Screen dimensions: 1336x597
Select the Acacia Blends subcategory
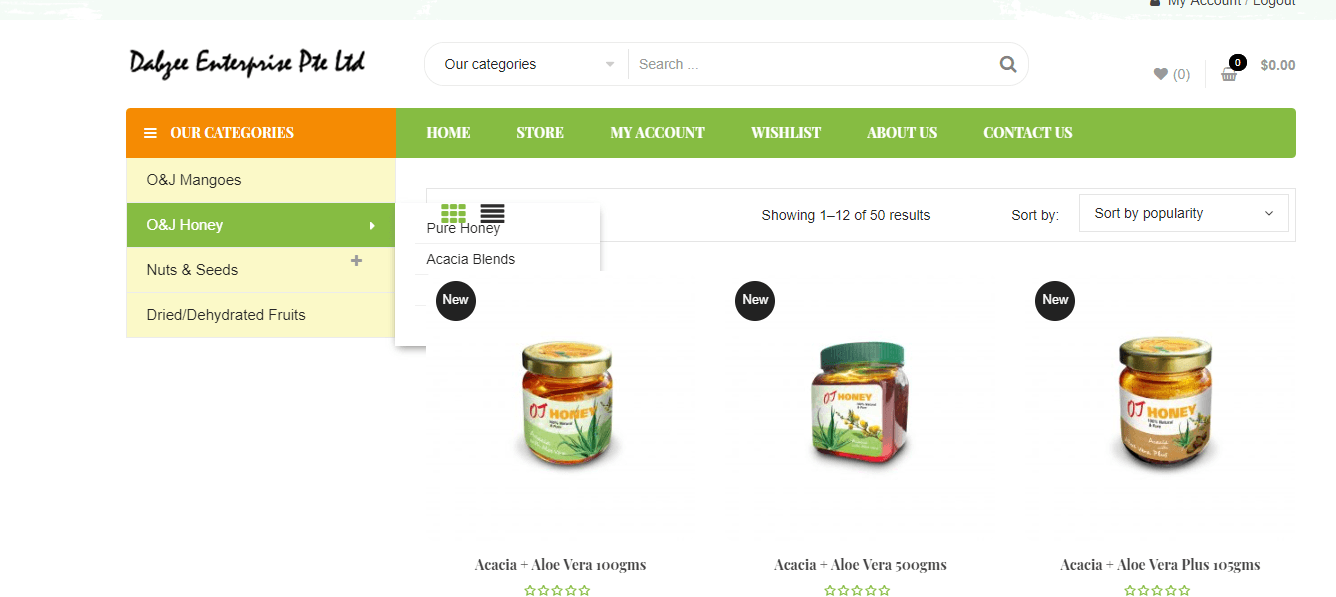point(471,259)
